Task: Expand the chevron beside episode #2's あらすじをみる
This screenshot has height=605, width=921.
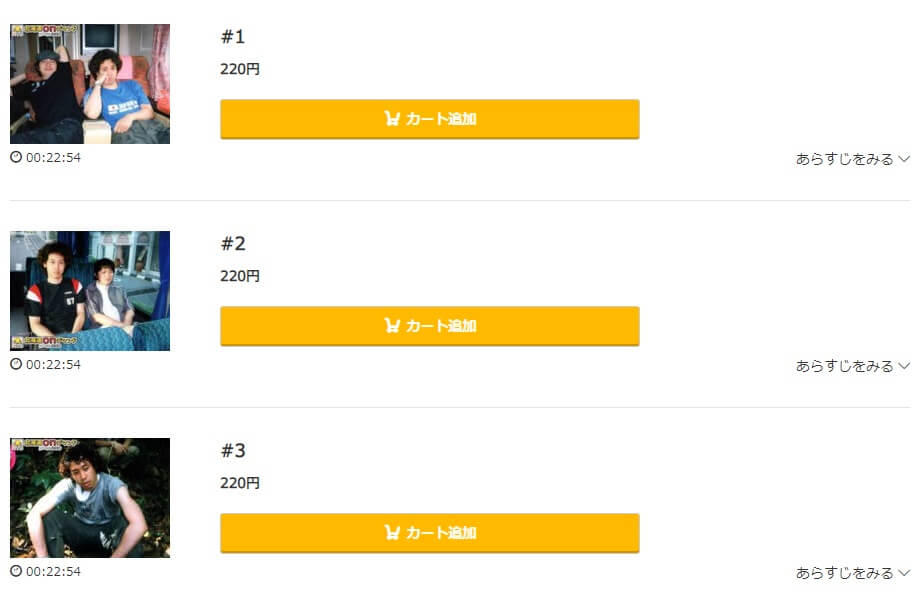Action: (905, 366)
